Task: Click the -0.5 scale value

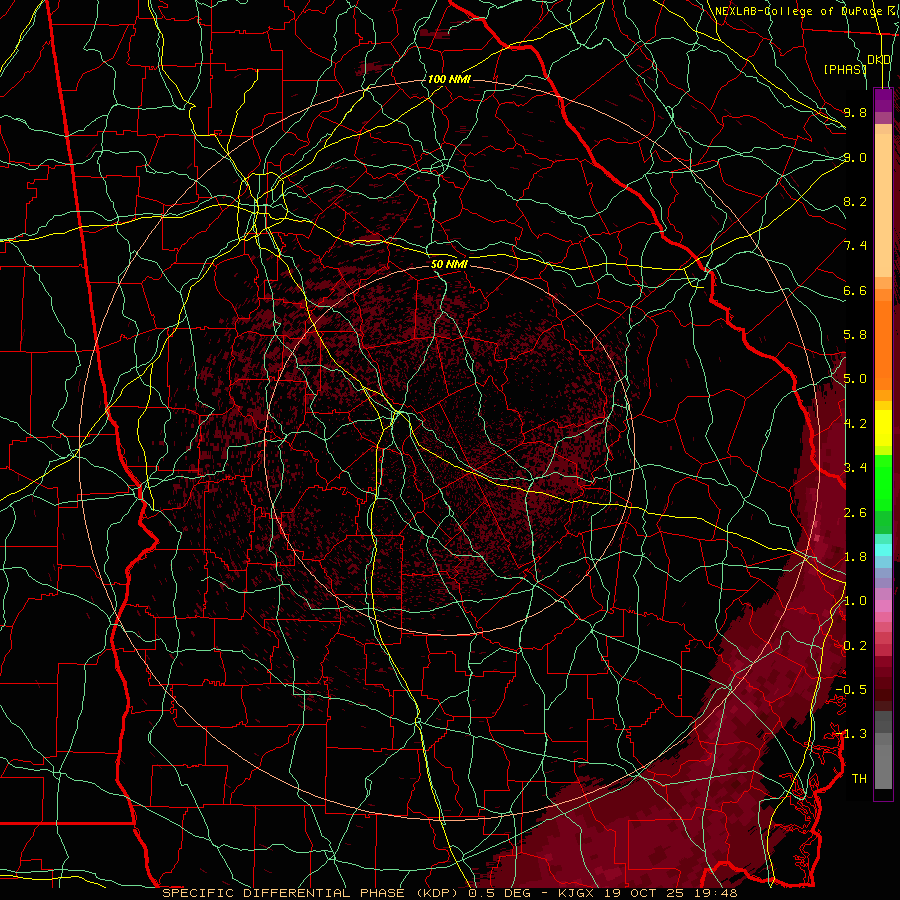Action: (x=851, y=689)
